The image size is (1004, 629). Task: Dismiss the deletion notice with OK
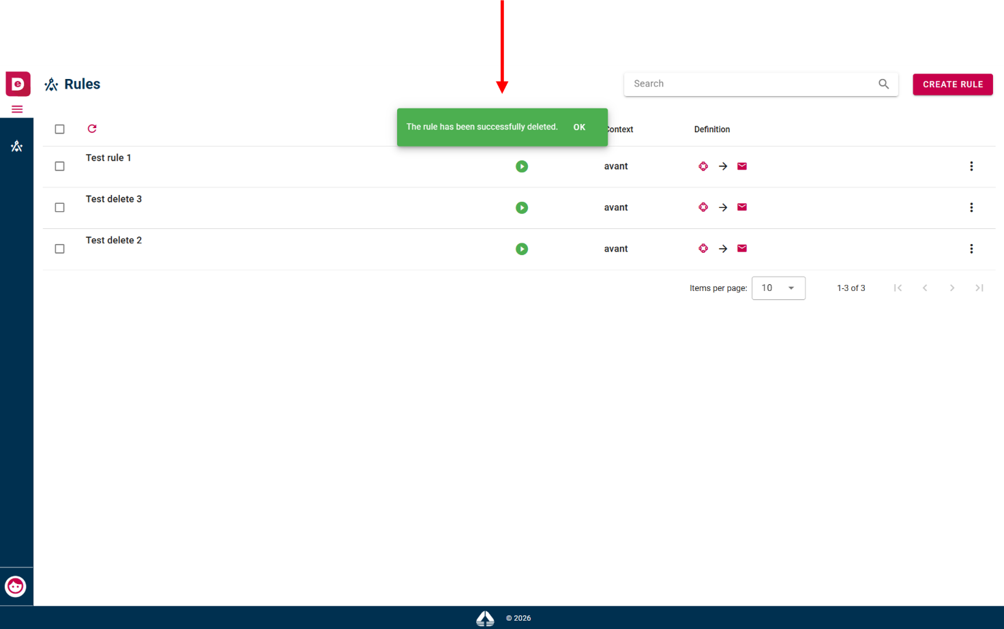579,127
